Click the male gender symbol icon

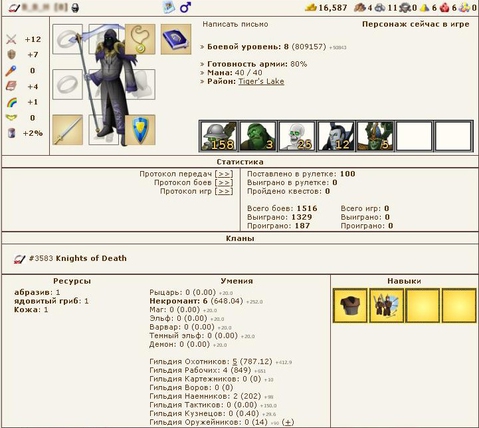coord(185,7)
